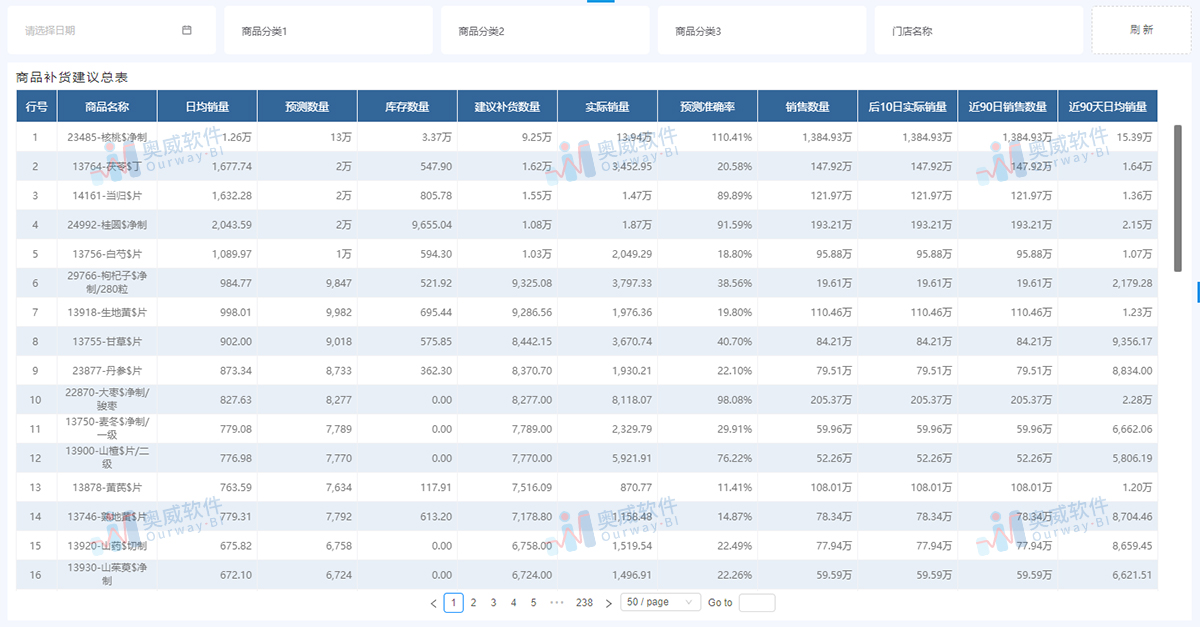1200x627 pixels.
Task: Click the 刷新 refresh button
Action: point(1141,30)
